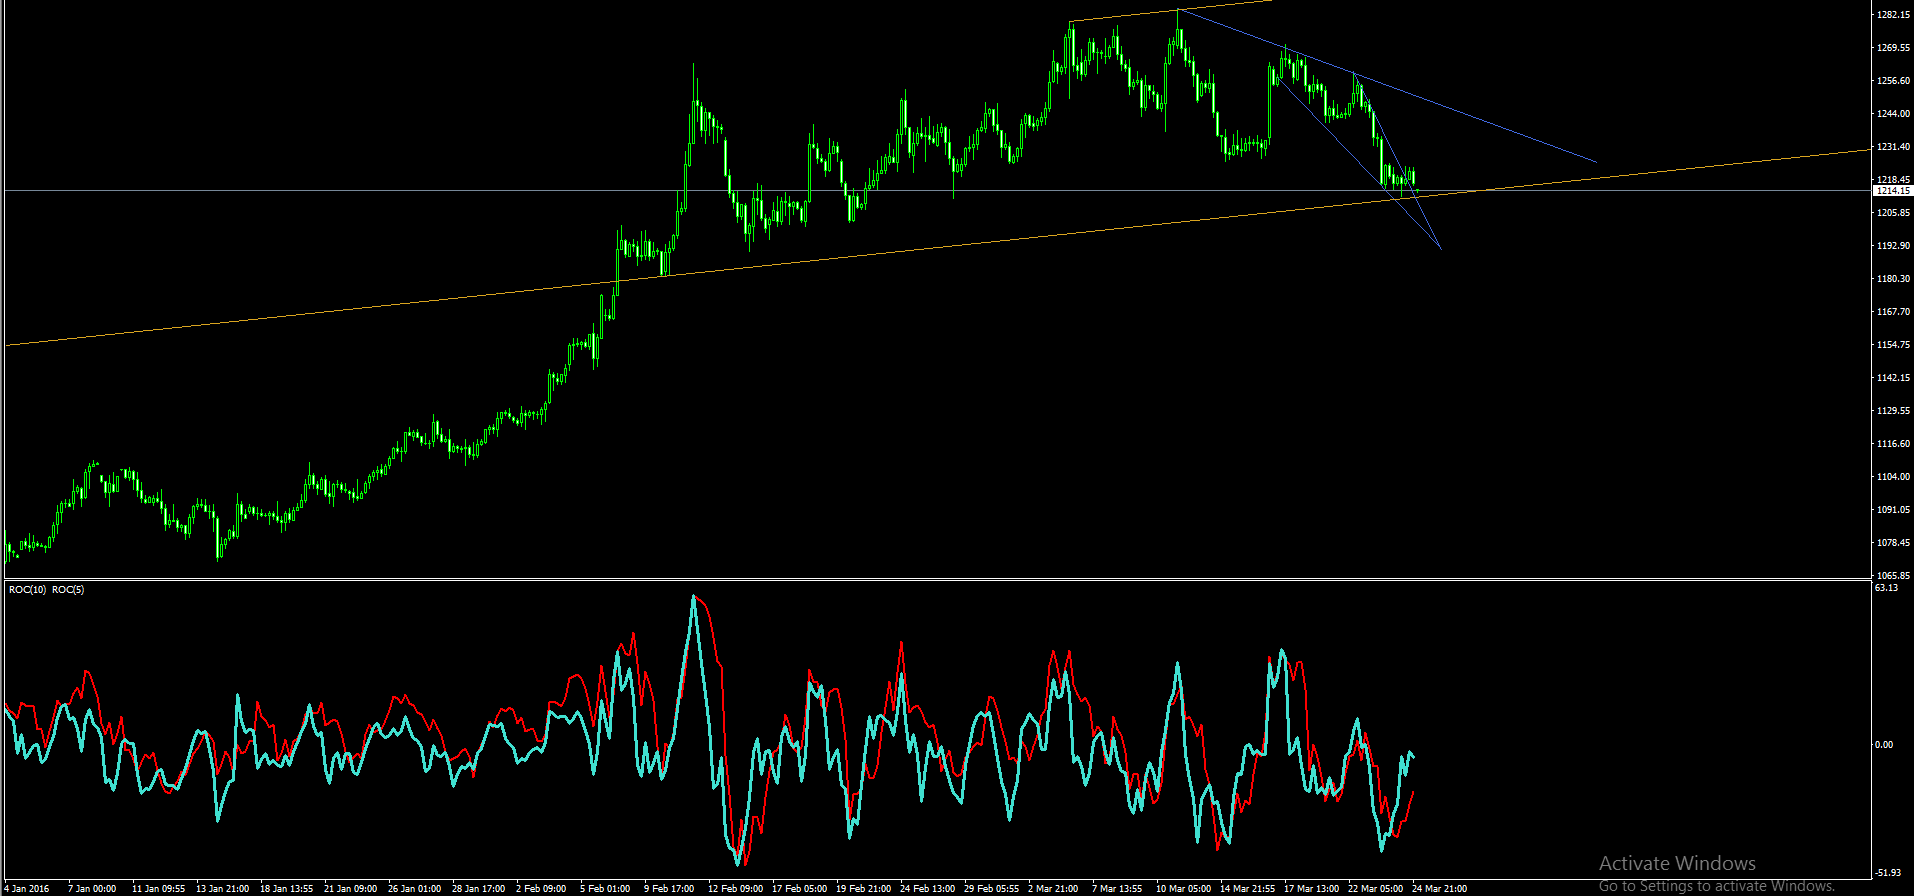The image size is (1914, 896).
Task: Click the ROC(5) indicator label
Action: click(68, 590)
